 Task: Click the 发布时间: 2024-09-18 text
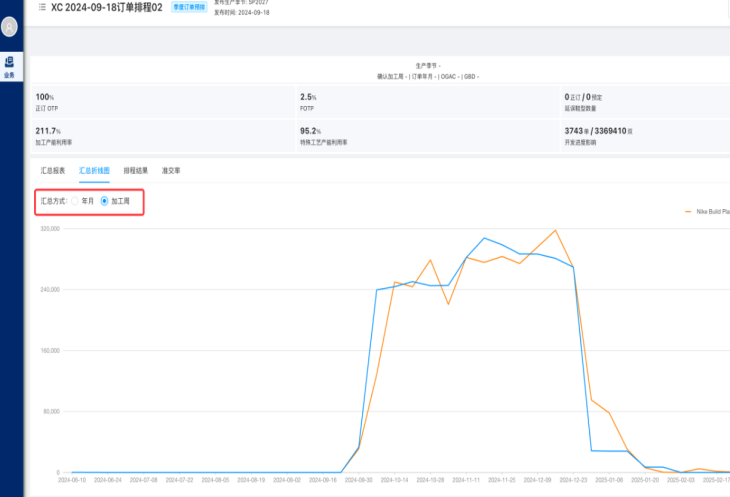pos(242,13)
